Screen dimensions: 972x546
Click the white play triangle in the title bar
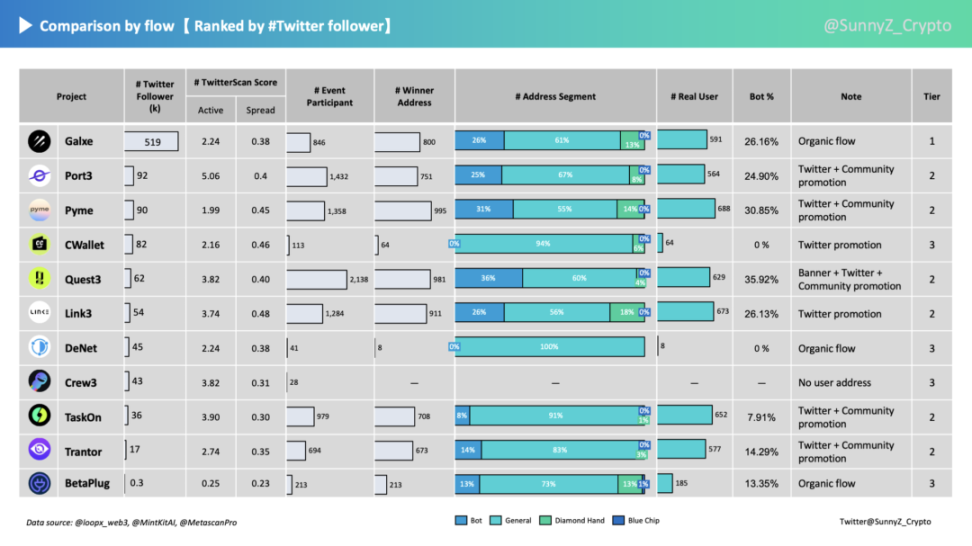(x=26, y=26)
